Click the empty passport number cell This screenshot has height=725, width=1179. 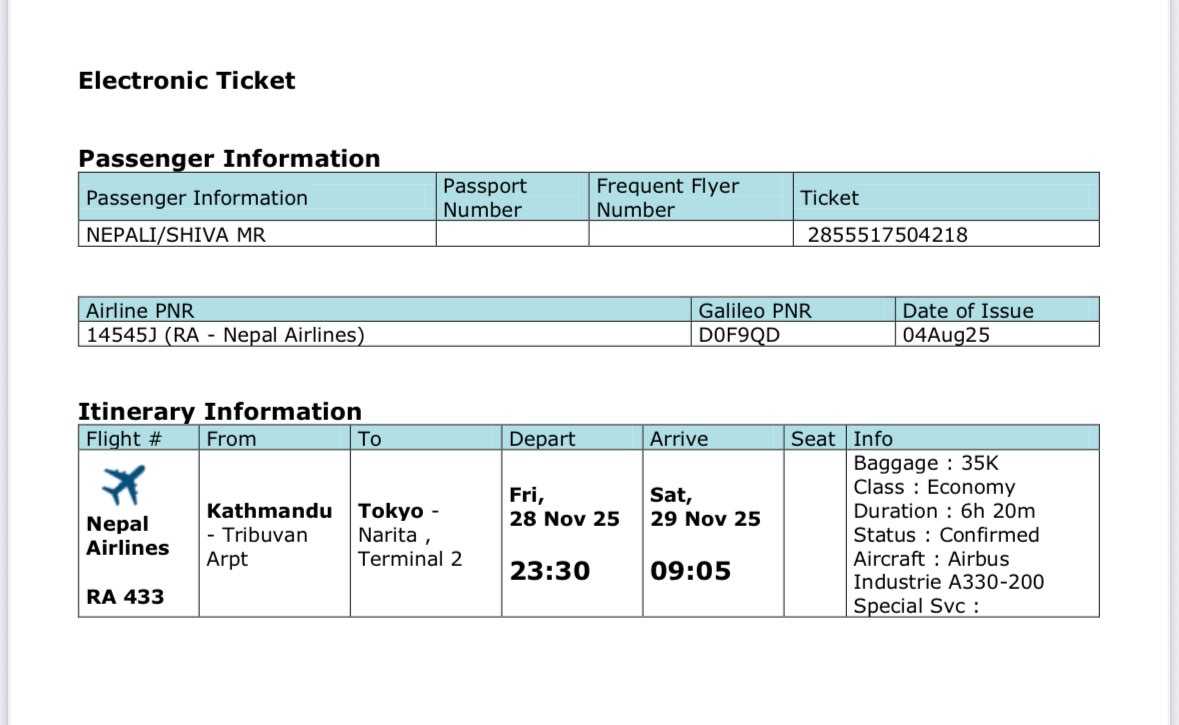coord(512,235)
